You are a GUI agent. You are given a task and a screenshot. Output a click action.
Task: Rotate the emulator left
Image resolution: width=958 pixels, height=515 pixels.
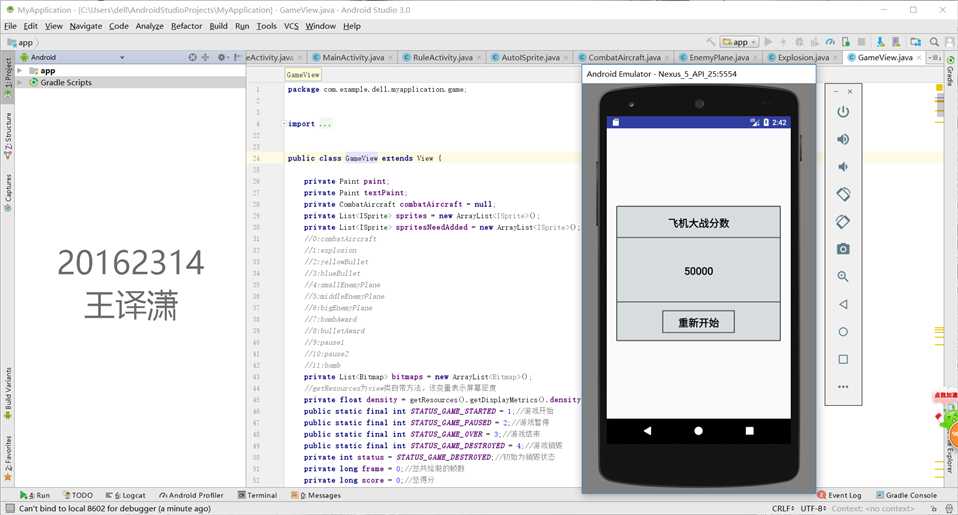843,194
